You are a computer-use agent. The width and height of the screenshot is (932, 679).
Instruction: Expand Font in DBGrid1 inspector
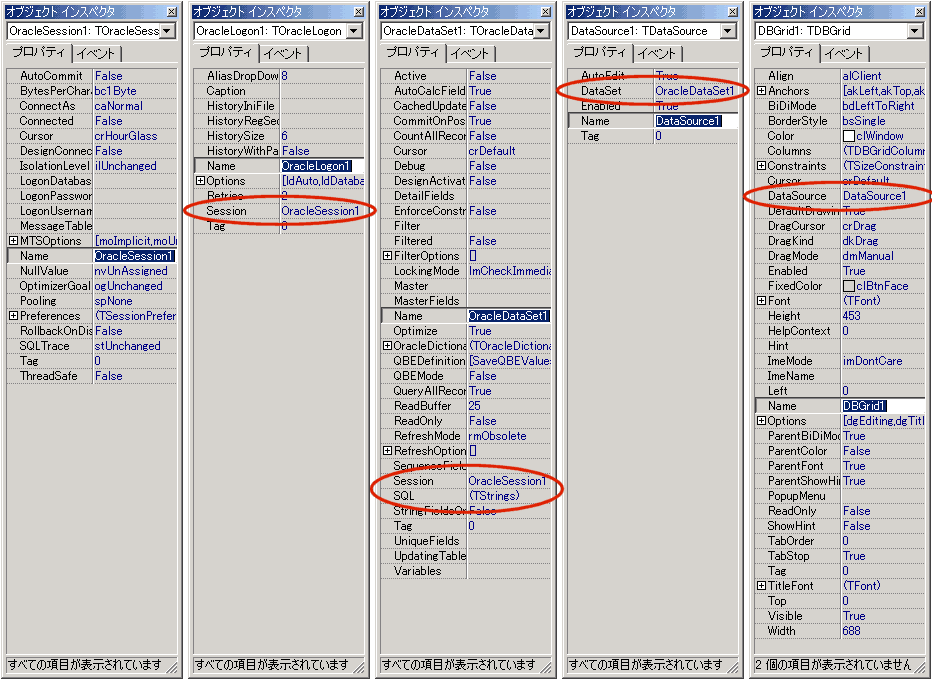(x=761, y=301)
